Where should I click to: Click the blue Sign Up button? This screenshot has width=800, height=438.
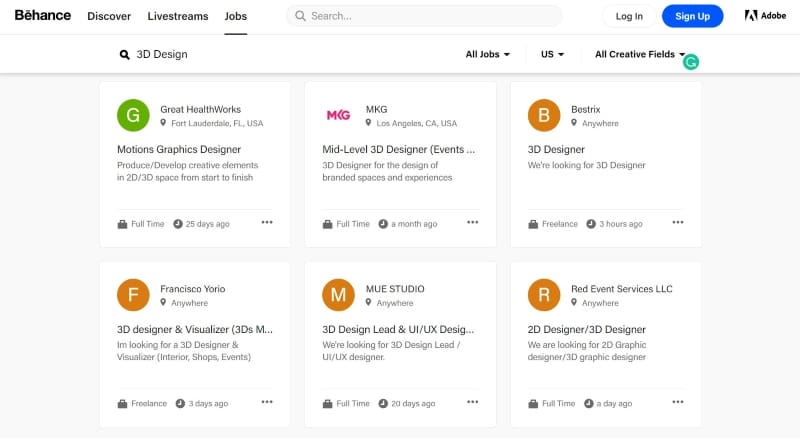(692, 16)
